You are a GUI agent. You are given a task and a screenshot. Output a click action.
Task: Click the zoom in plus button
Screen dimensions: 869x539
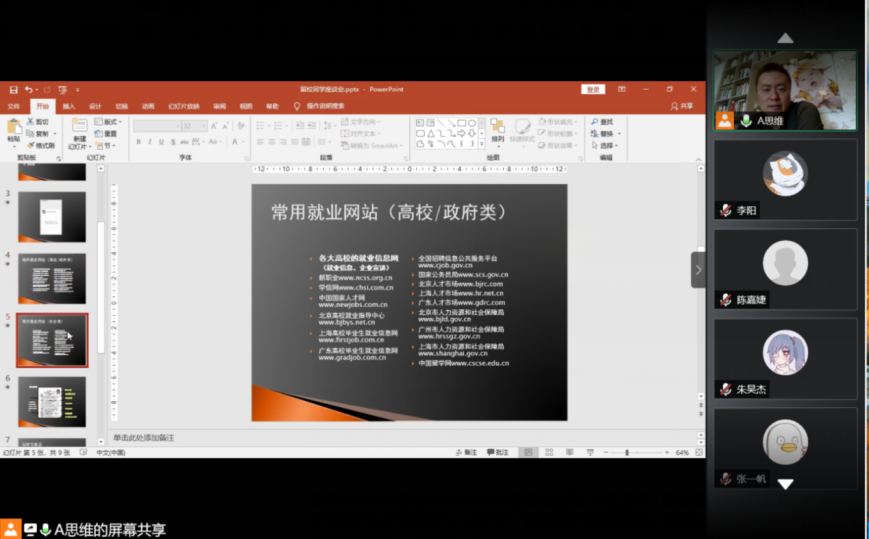tap(667, 453)
